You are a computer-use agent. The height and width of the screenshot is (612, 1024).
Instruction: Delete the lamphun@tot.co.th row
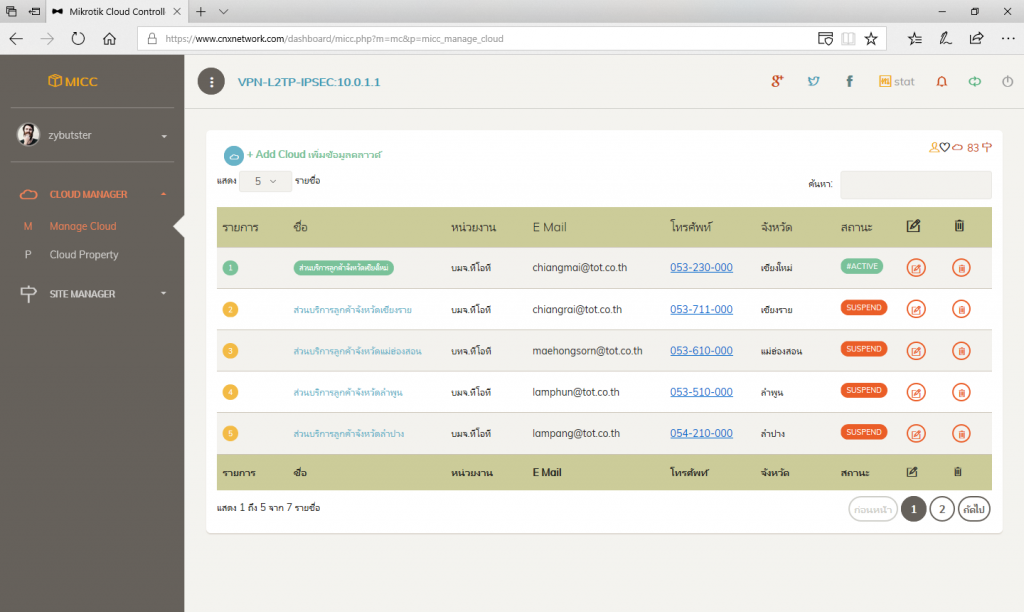coord(961,393)
